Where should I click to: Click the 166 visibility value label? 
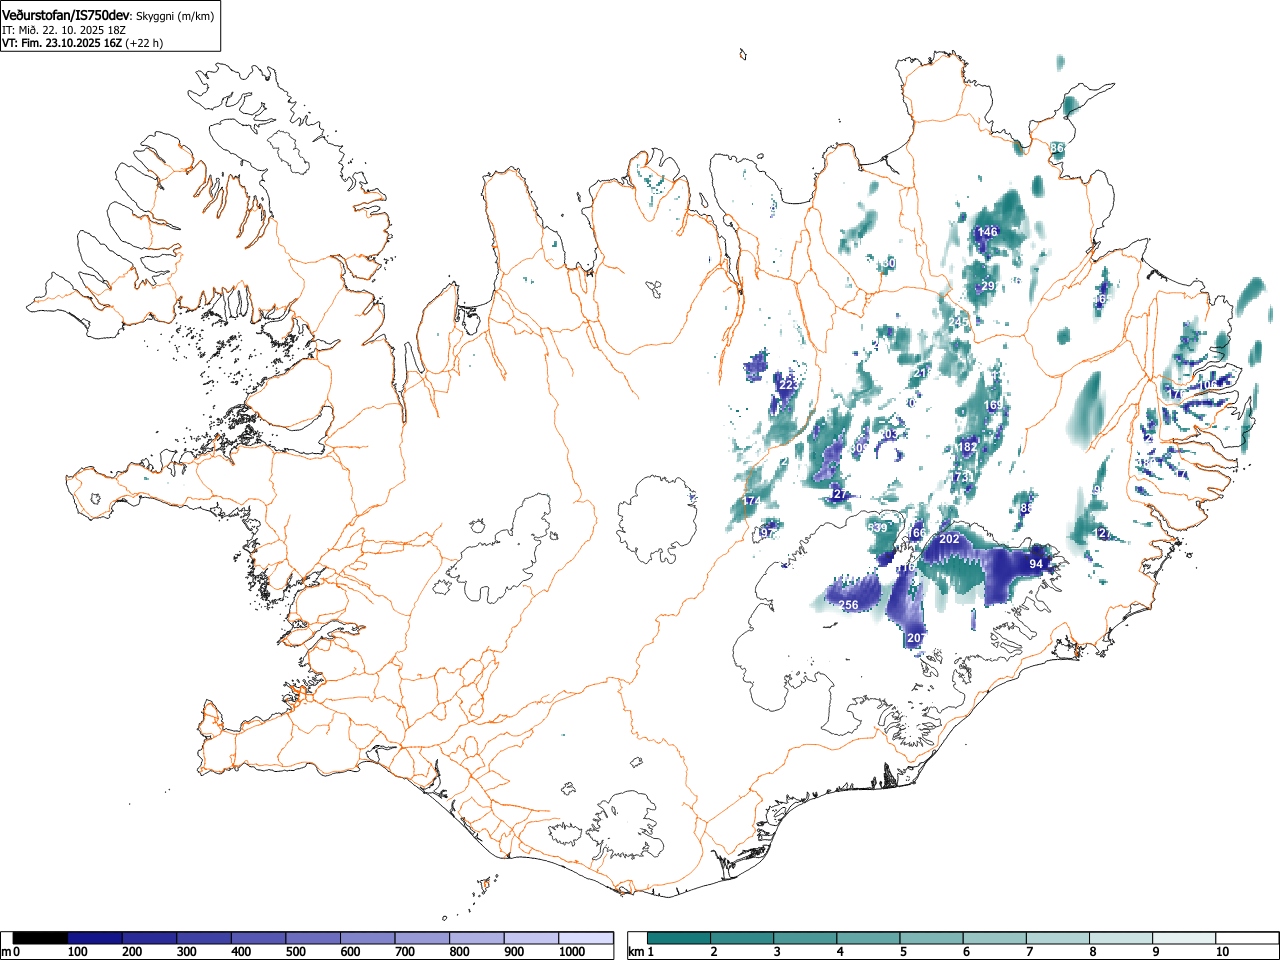pyautogui.click(x=918, y=533)
